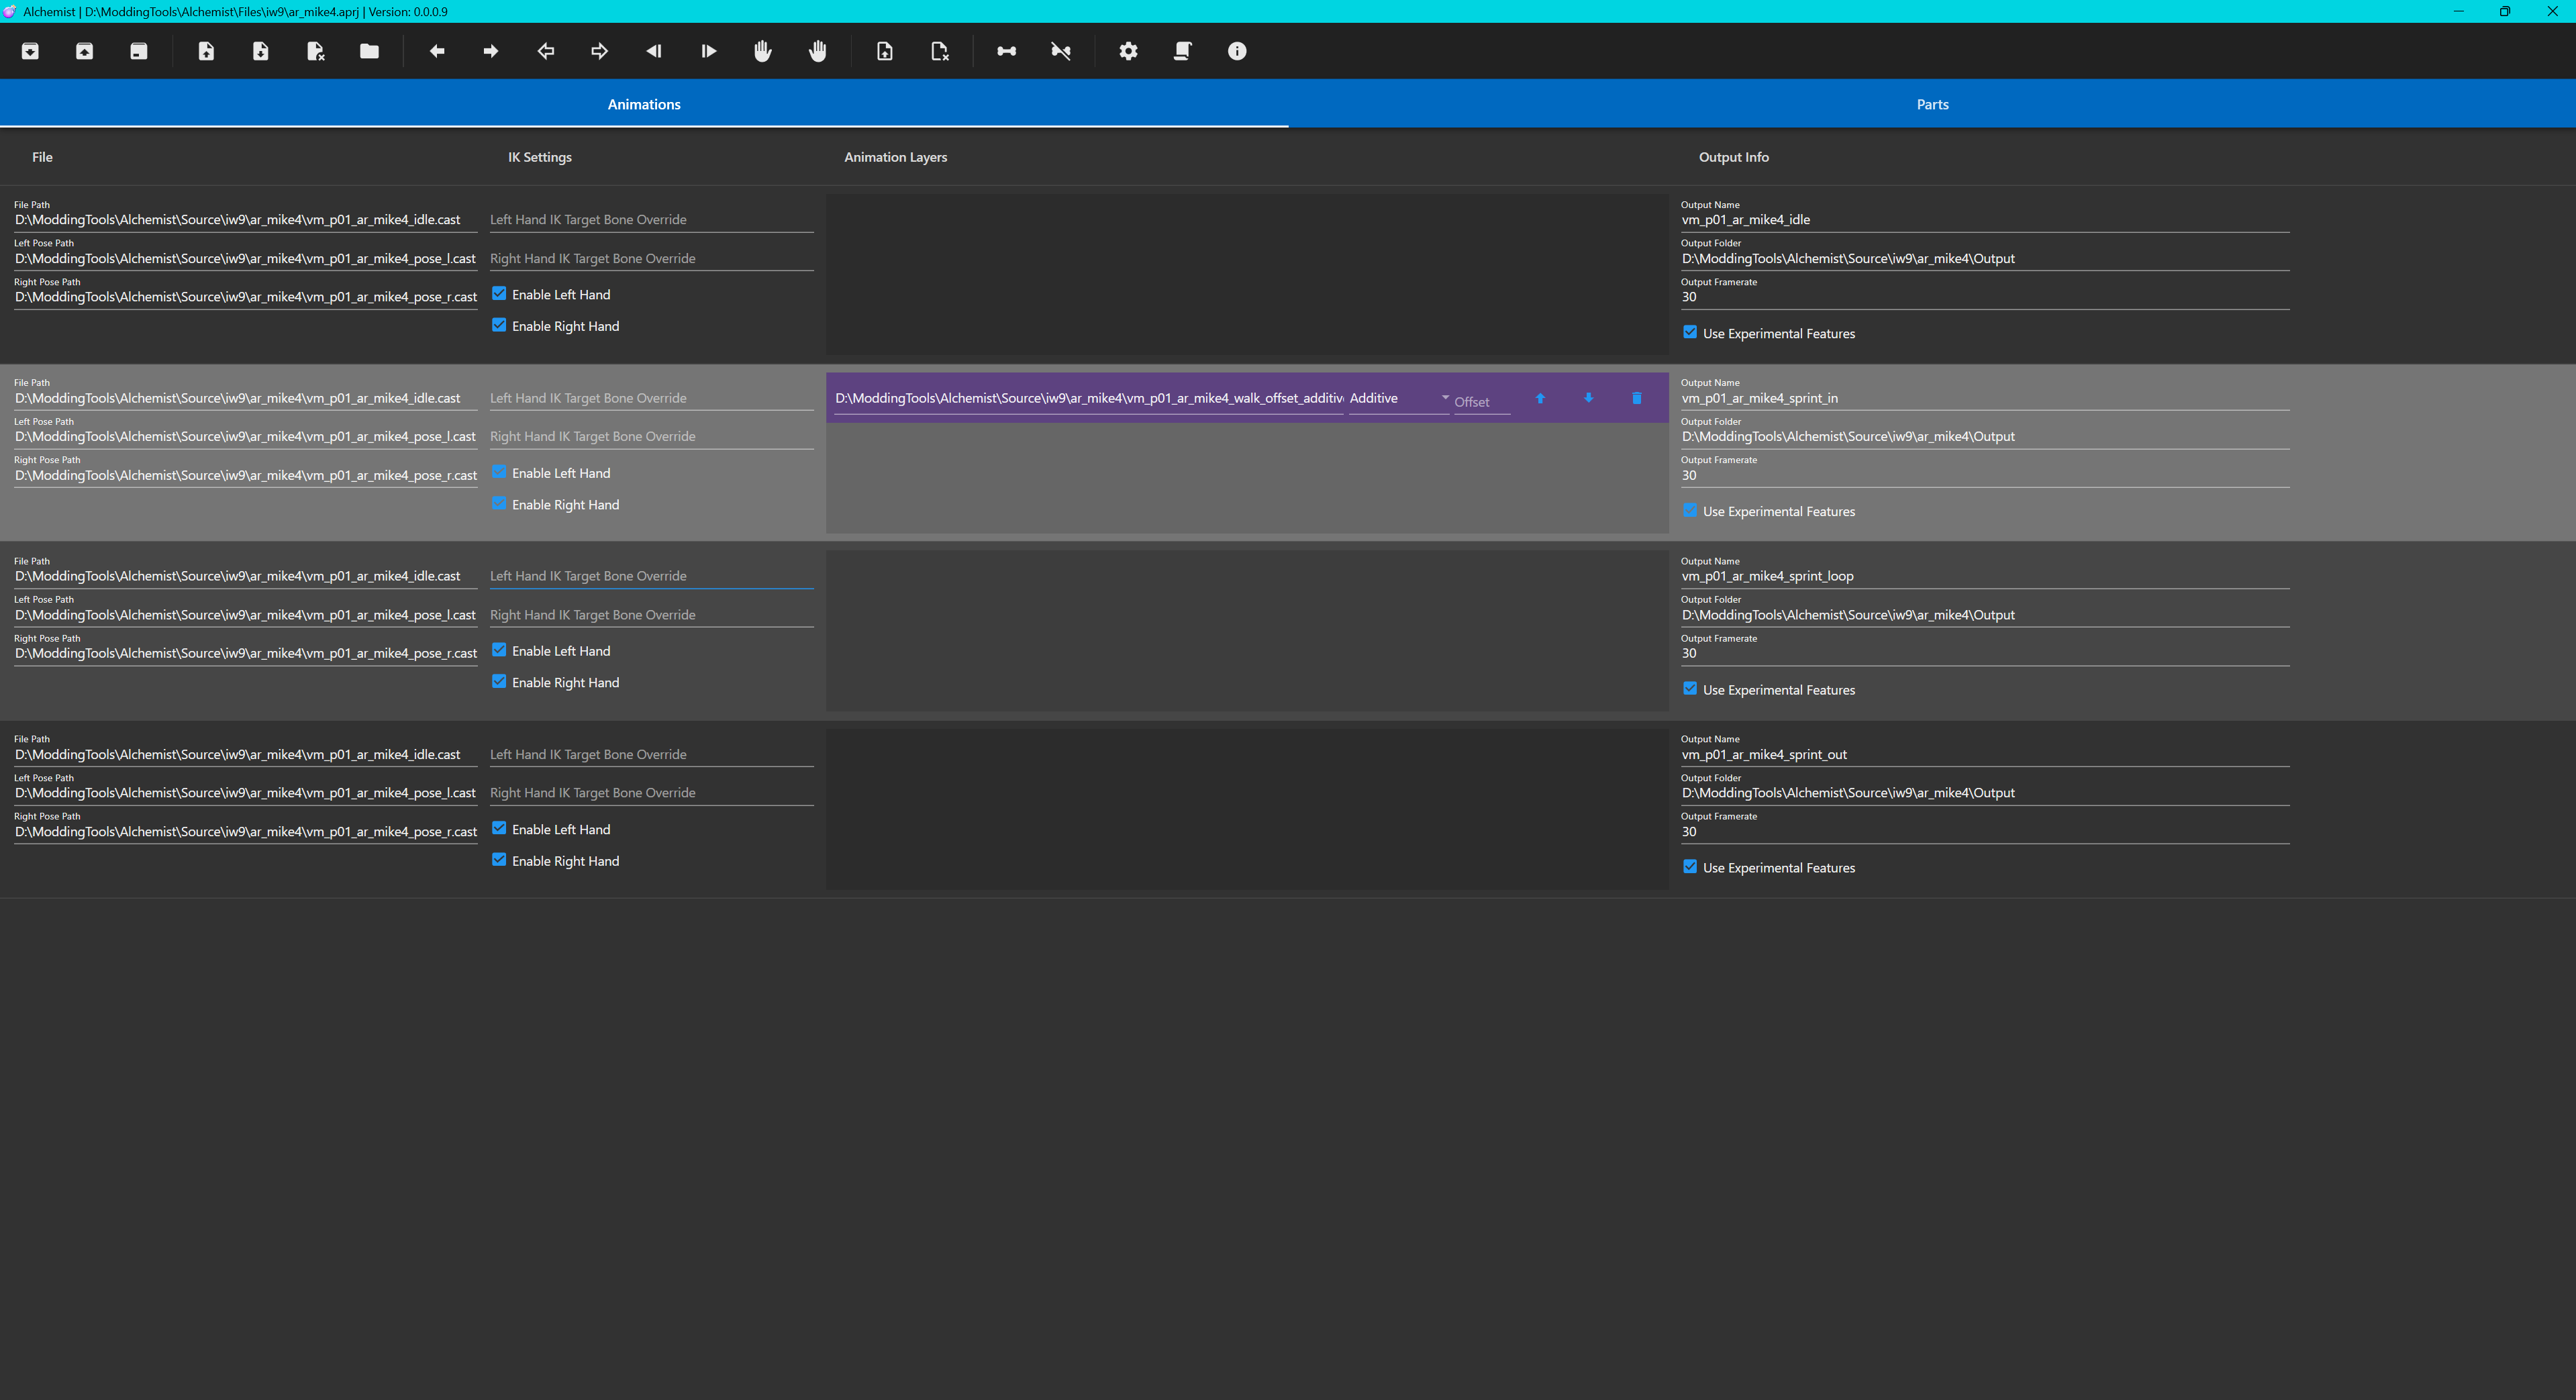The image size is (2576, 1400).
Task: Click the left hand icon
Action: coord(763,51)
